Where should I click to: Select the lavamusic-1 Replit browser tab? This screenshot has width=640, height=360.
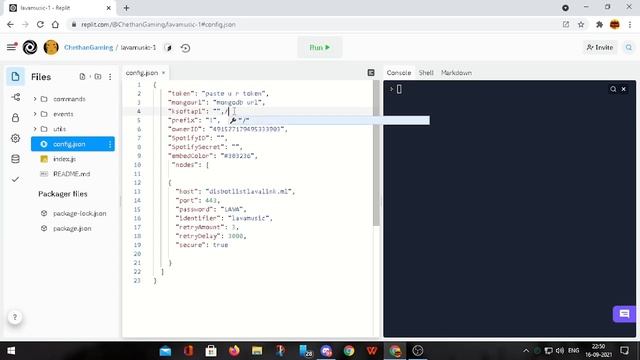coord(60,8)
